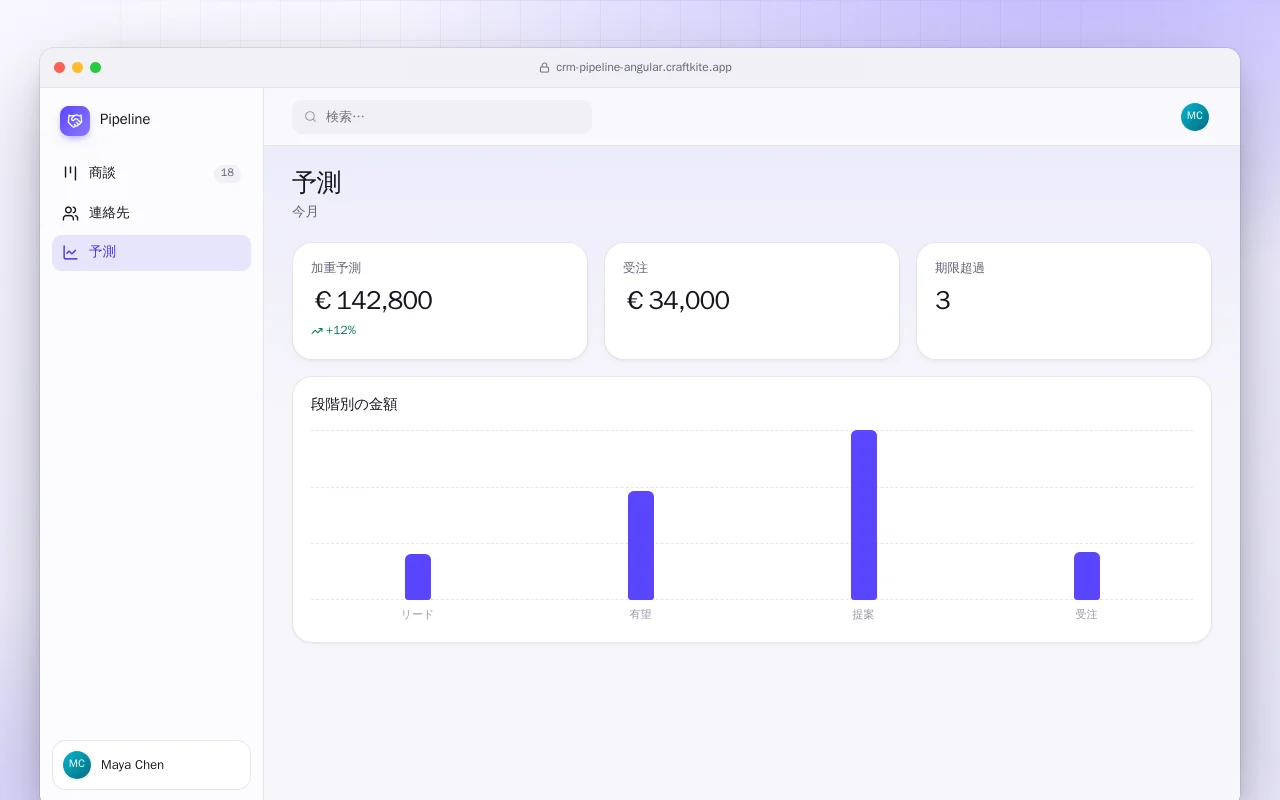Image resolution: width=1280 pixels, height=800 pixels.
Task: Select the 受注 card label
Action: [635, 268]
